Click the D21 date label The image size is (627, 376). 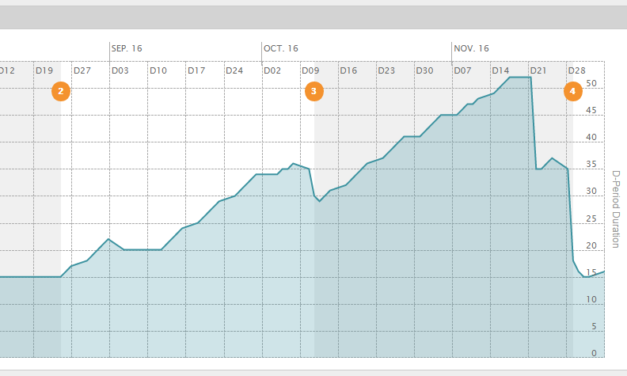(x=538, y=71)
